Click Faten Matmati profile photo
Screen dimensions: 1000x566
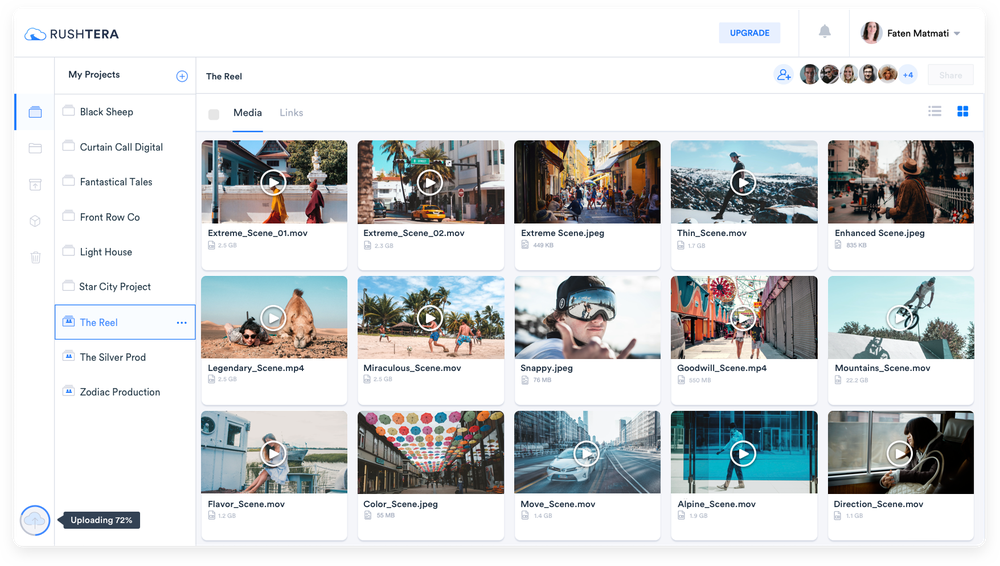[x=871, y=33]
